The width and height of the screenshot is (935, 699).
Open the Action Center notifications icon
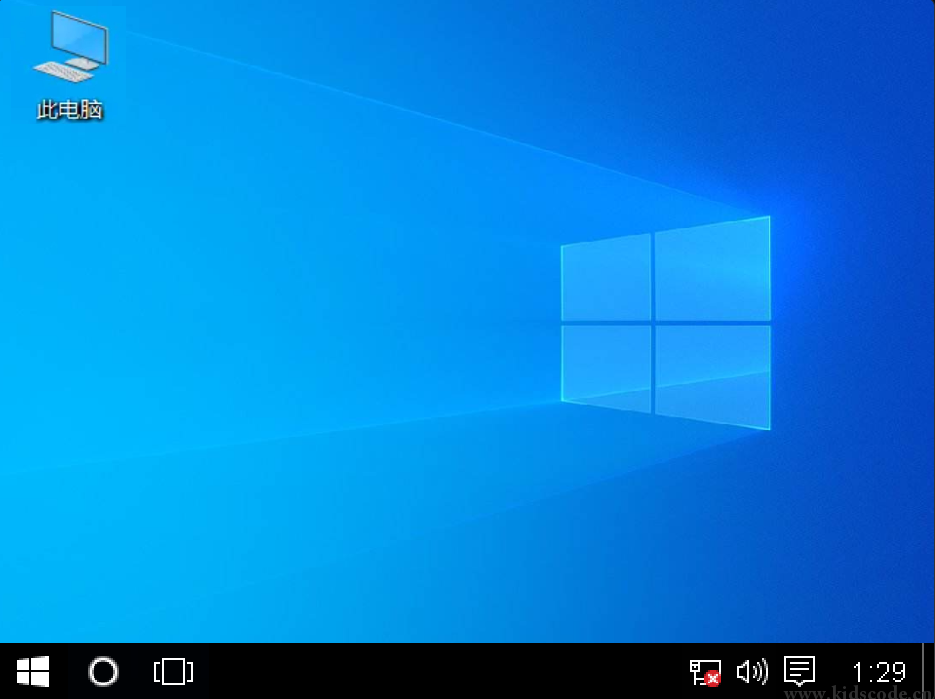[799, 671]
